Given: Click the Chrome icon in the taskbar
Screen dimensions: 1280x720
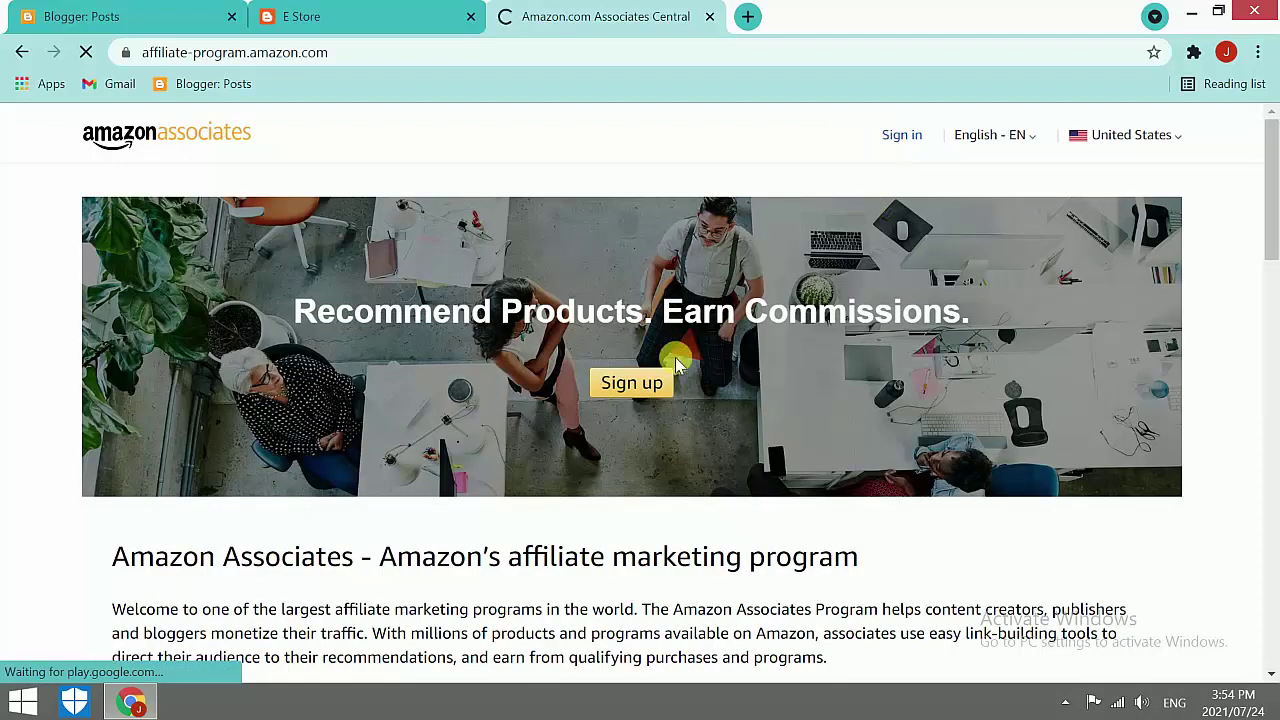Looking at the screenshot, I should click(x=130, y=702).
